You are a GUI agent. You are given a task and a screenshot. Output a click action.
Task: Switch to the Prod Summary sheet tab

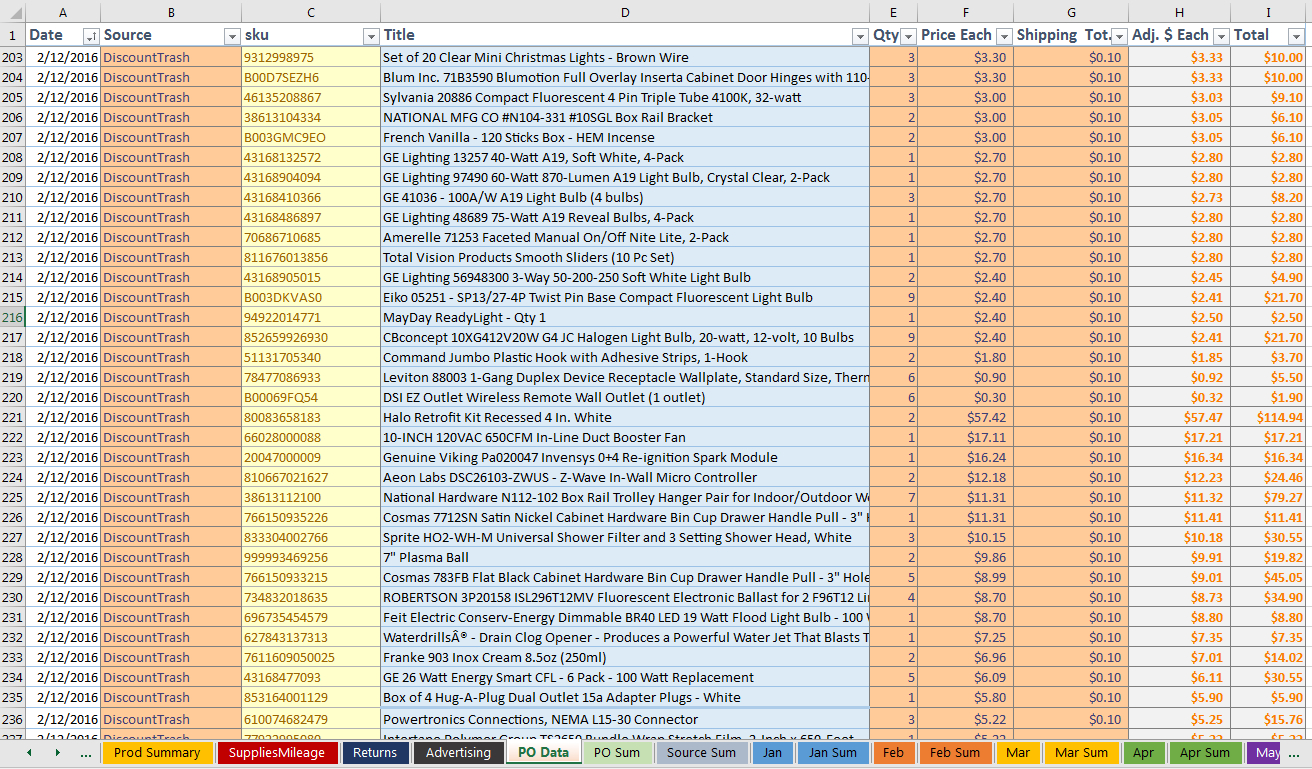(x=157, y=753)
